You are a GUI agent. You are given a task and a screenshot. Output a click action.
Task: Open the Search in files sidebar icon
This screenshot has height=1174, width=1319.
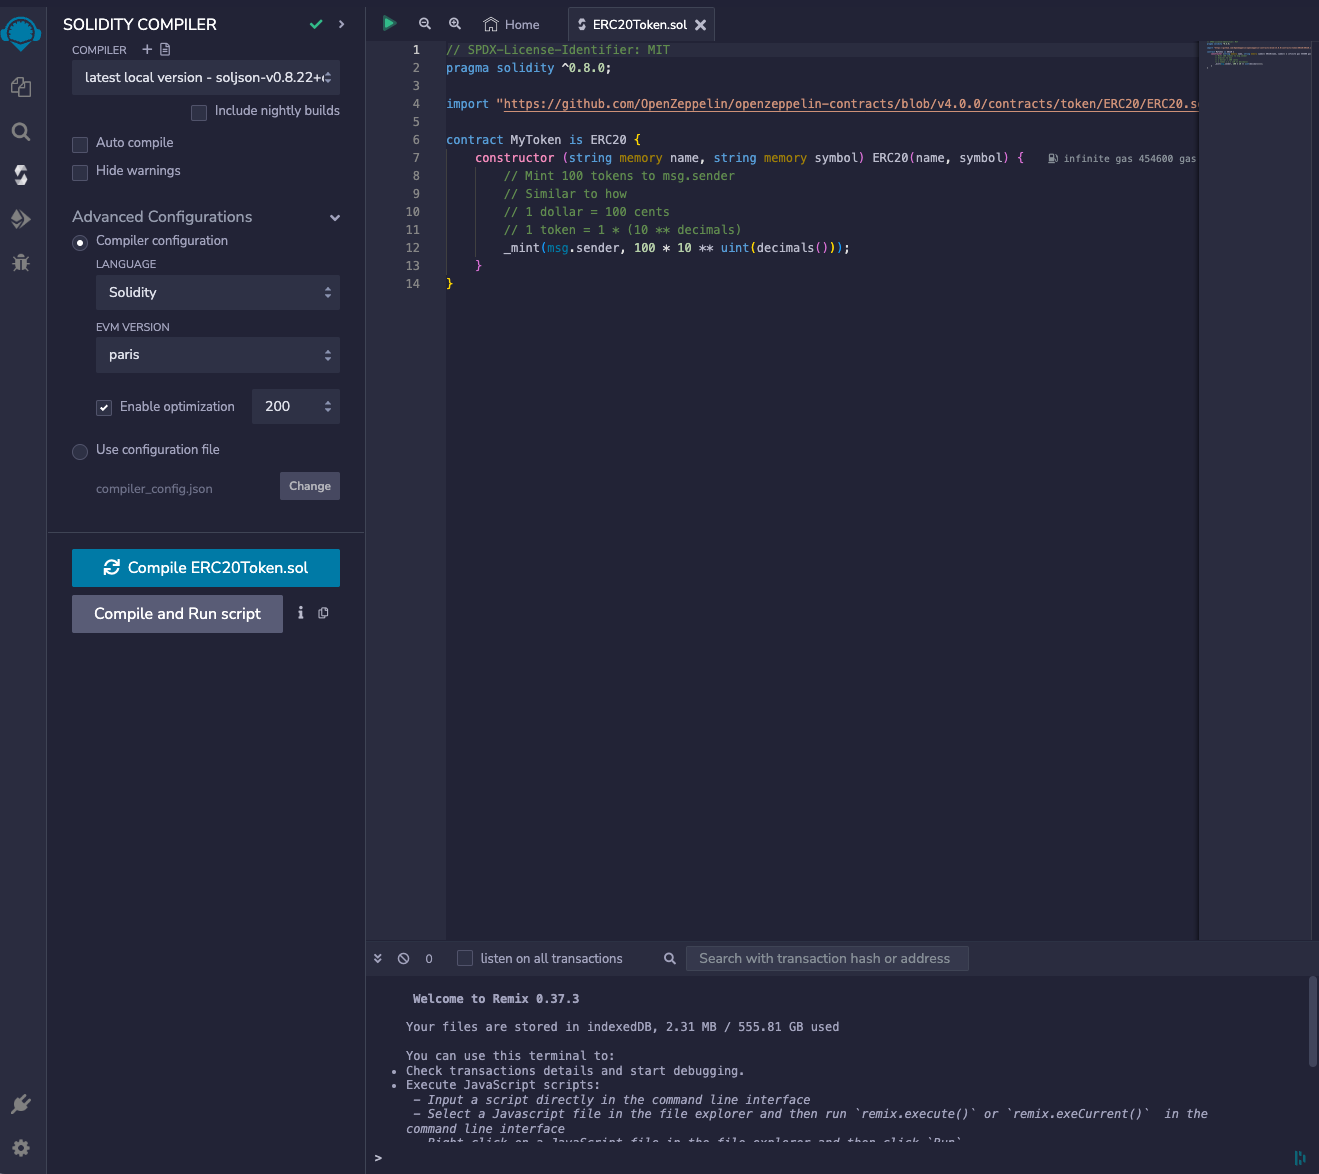pos(21,131)
